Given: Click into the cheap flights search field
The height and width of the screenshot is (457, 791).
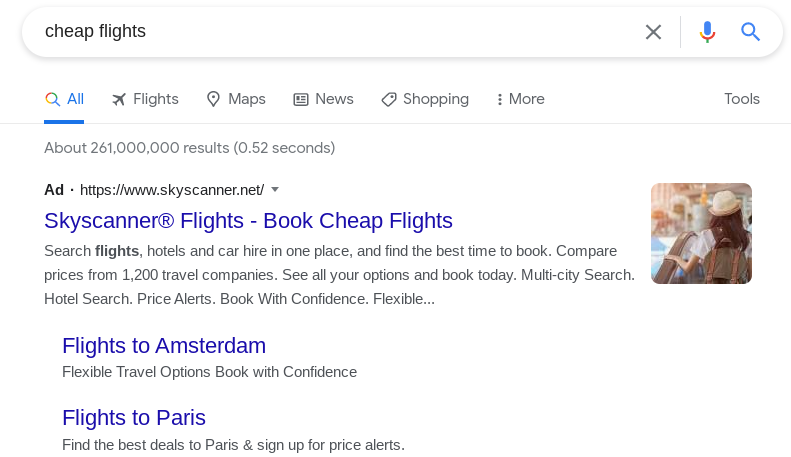Looking at the screenshot, I should pyautogui.click(x=330, y=32).
